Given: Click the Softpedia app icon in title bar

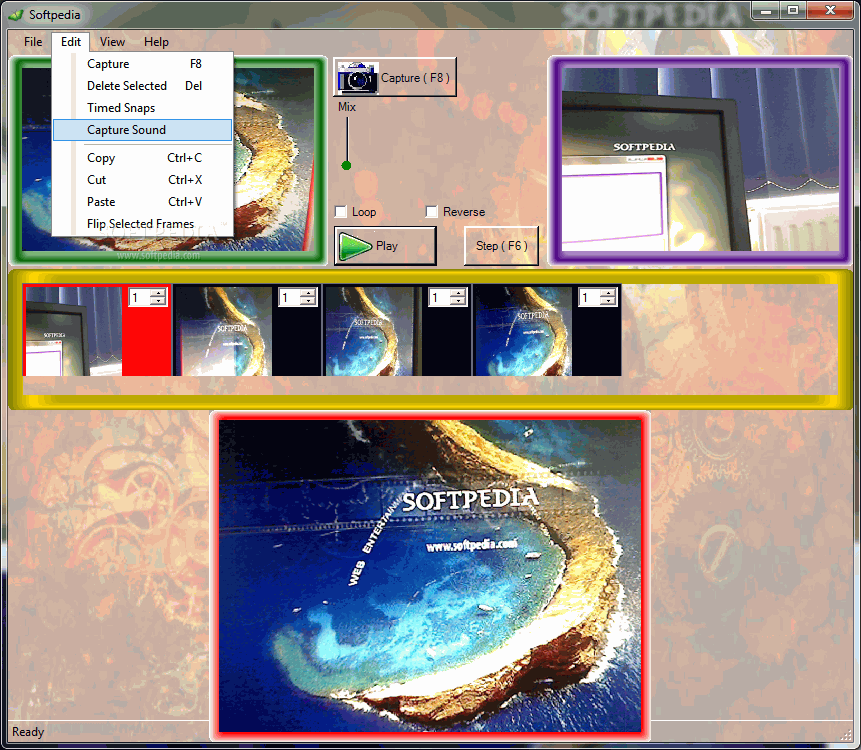Looking at the screenshot, I should point(16,14).
